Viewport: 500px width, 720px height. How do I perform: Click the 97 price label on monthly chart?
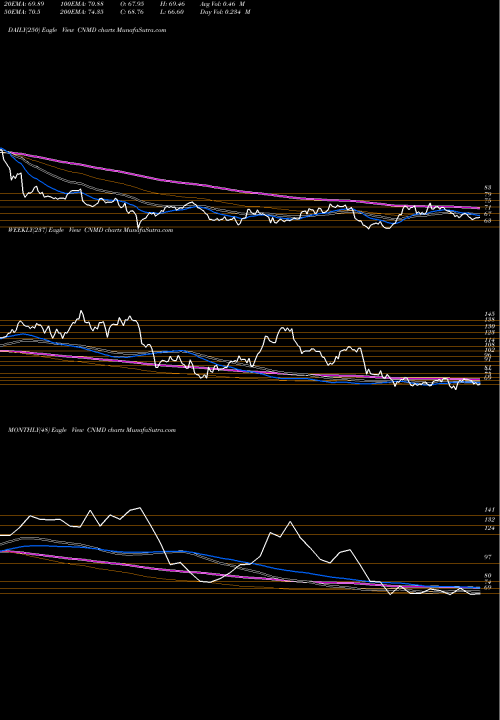pos(488,557)
